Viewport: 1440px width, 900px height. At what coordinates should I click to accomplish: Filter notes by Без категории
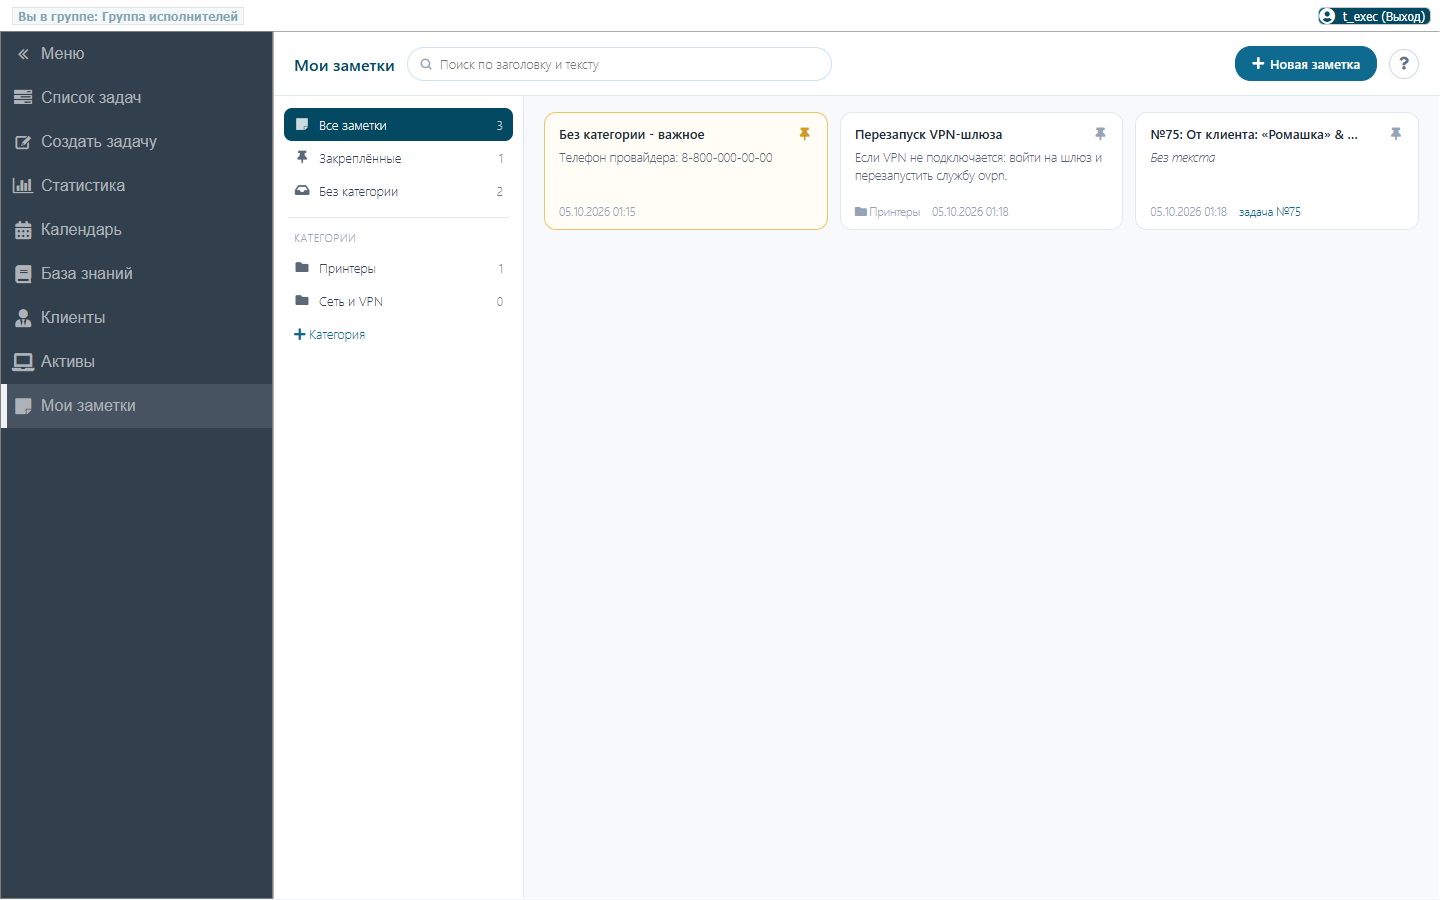[x=398, y=191]
